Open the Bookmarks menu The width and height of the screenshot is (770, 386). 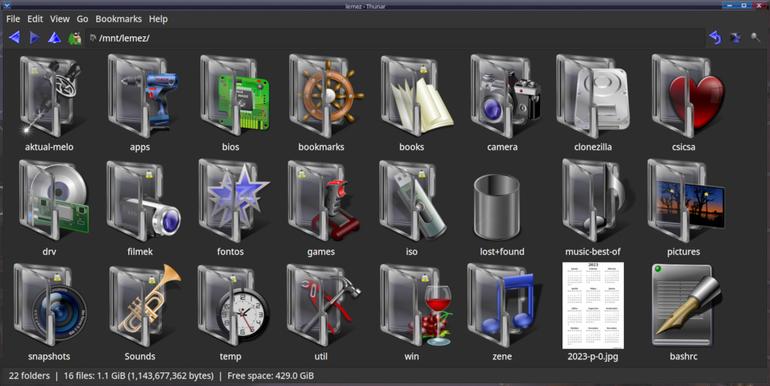coord(118,19)
